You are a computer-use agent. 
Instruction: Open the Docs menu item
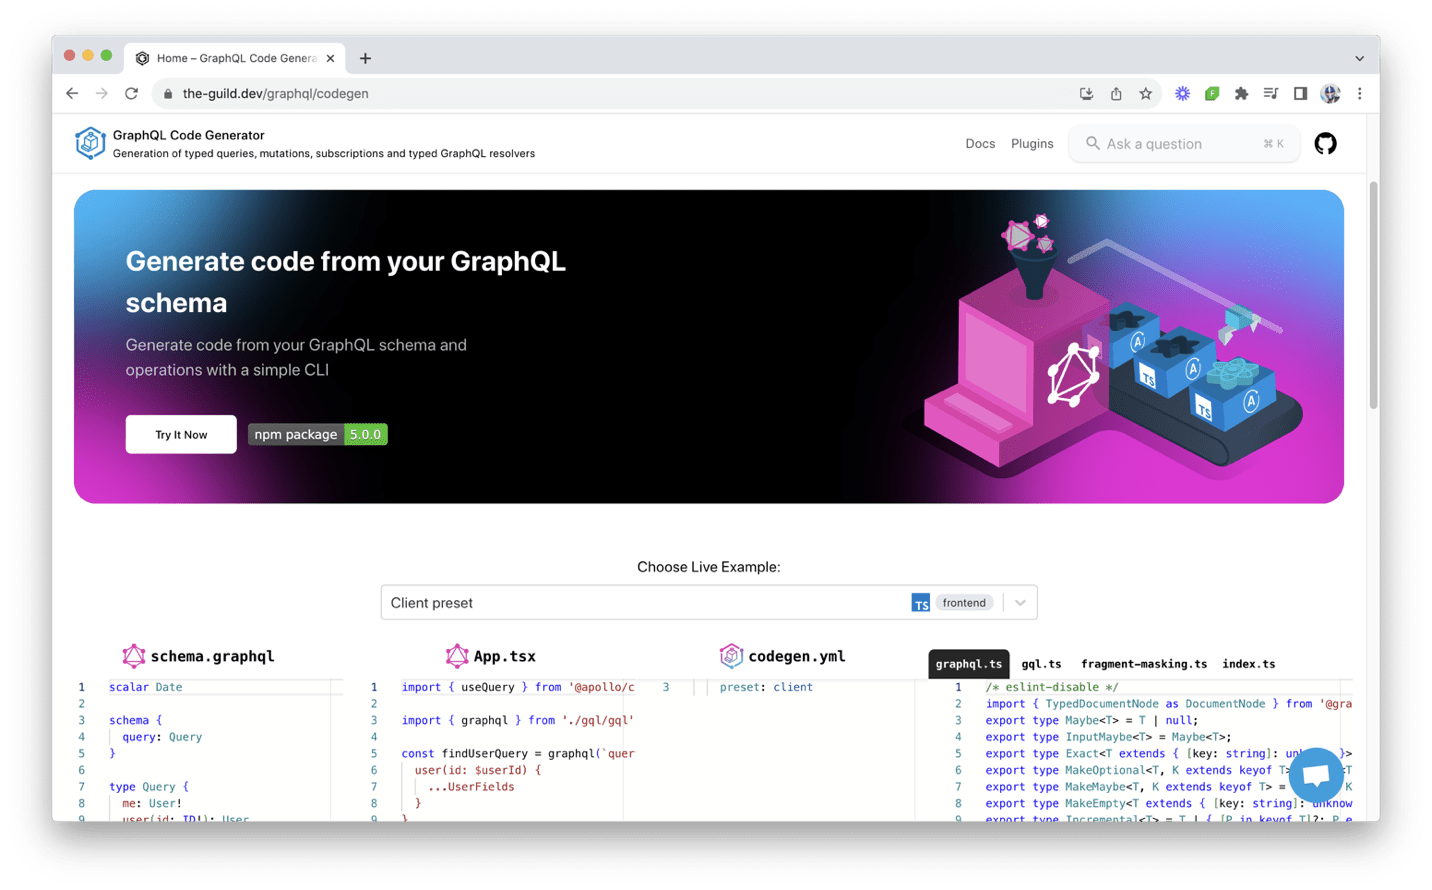tap(980, 144)
